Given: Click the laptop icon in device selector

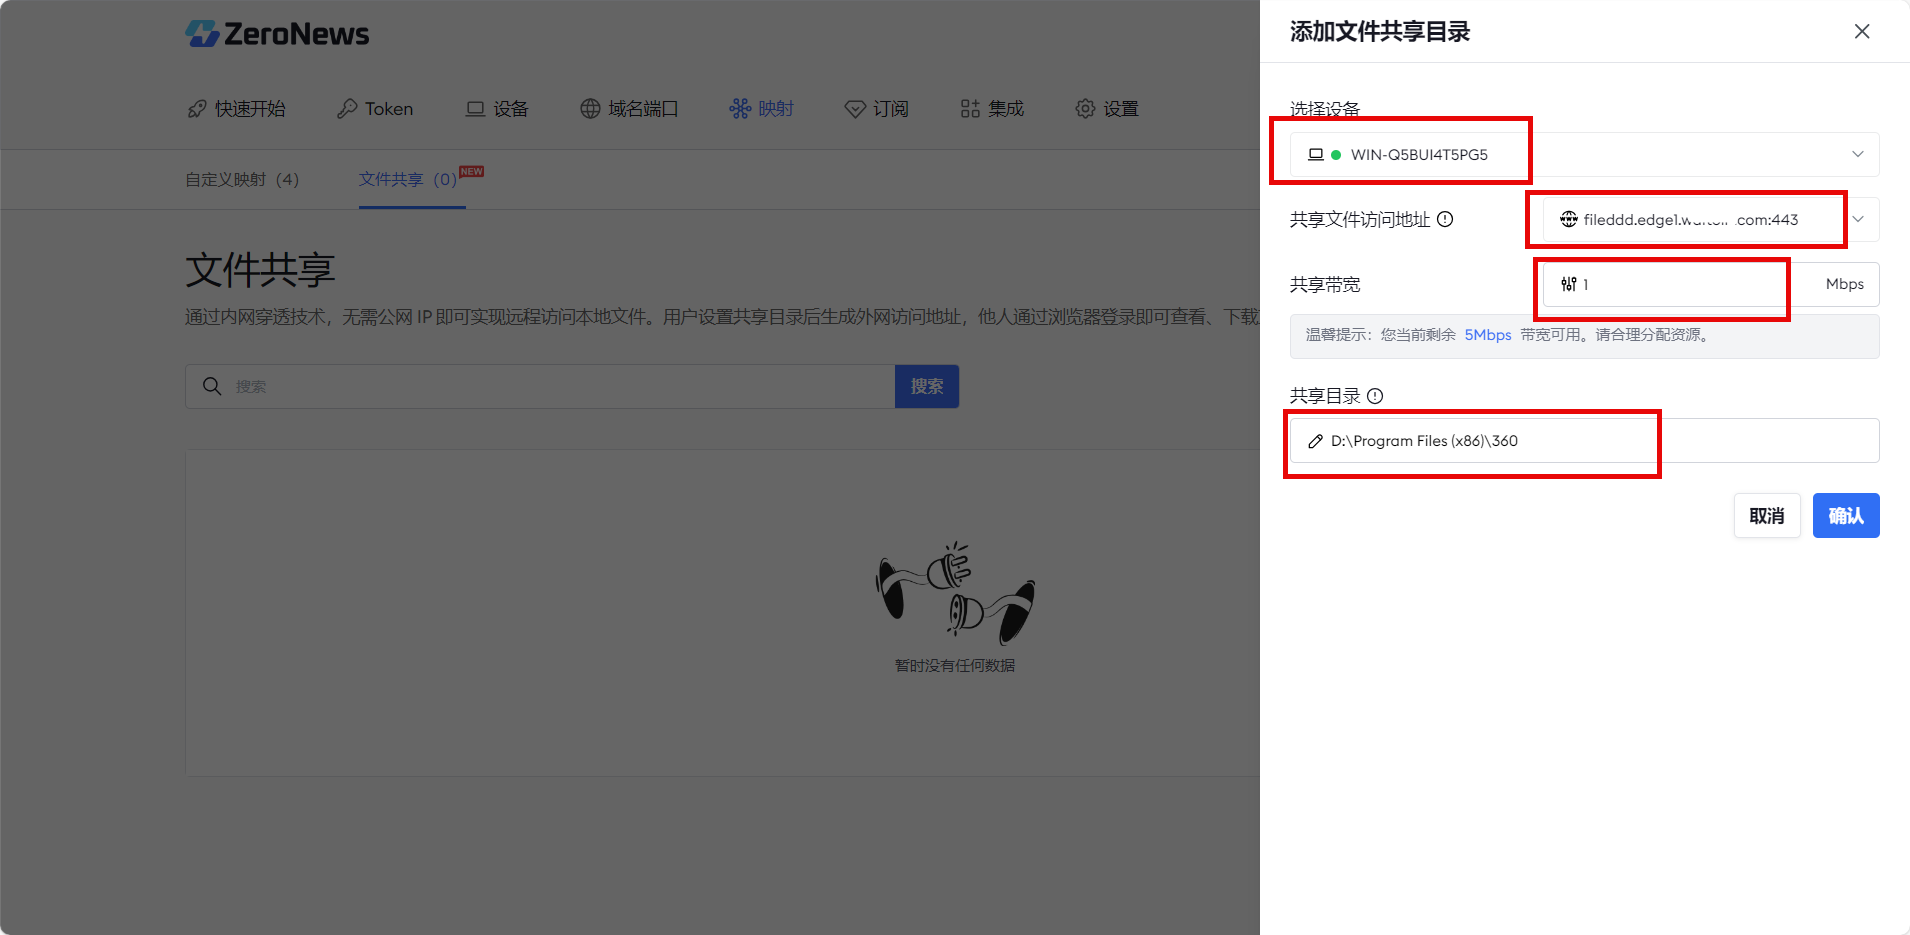Looking at the screenshot, I should [x=1316, y=155].
